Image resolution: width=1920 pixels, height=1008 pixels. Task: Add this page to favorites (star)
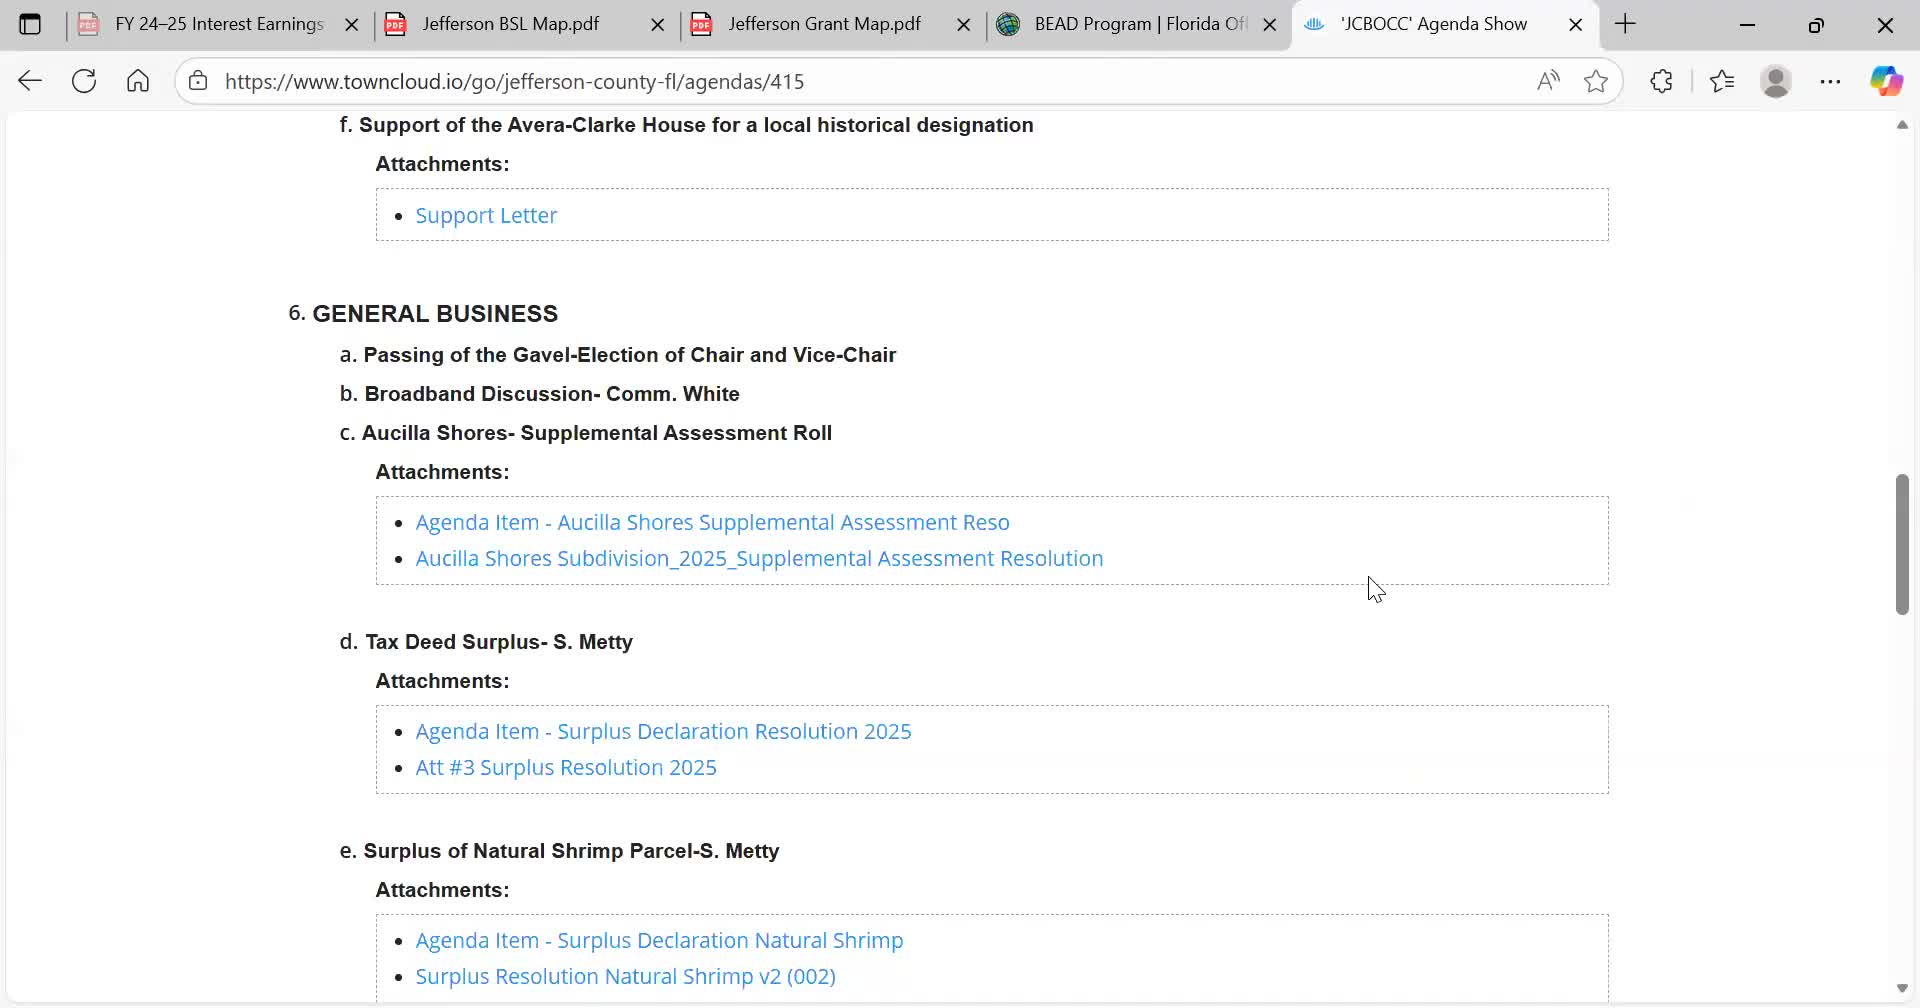pos(1596,81)
